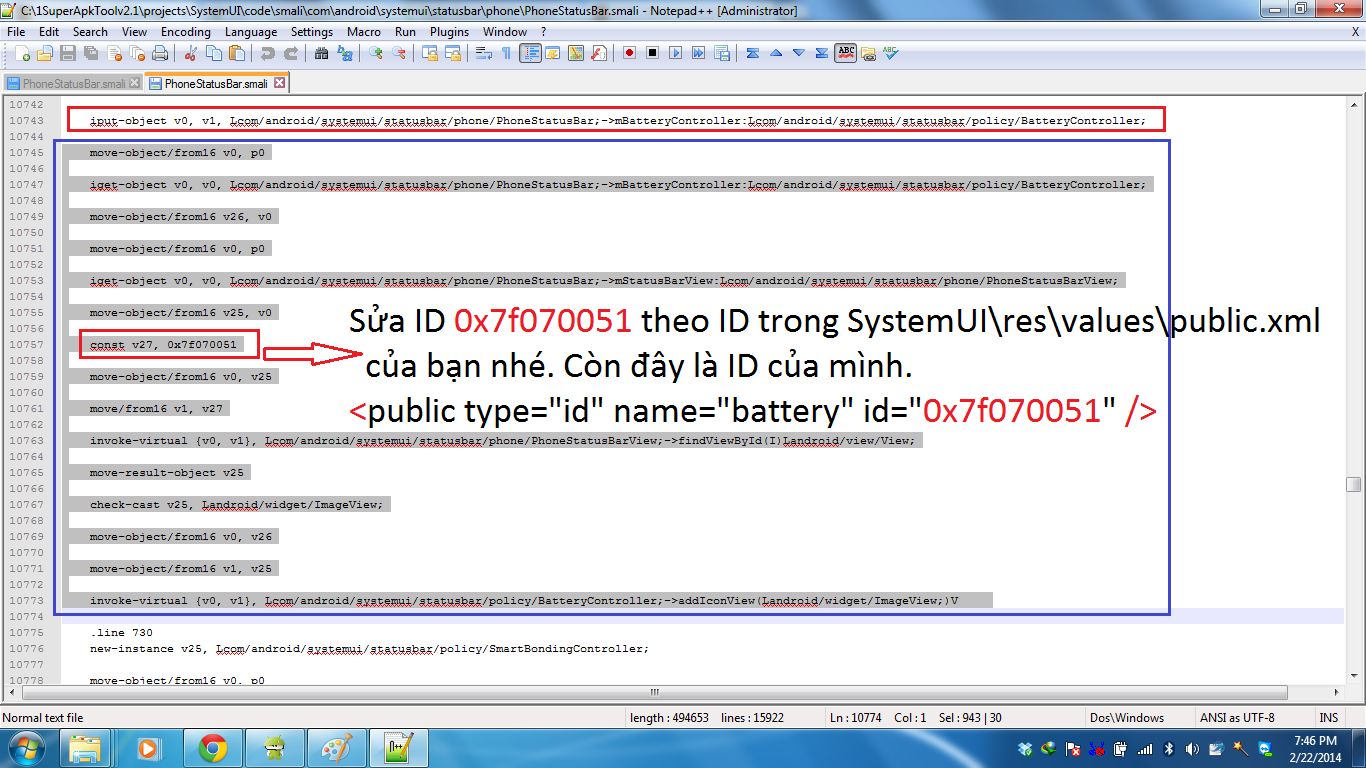
Task: Click the Open file folder icon
Action: [x=45, y=53]
